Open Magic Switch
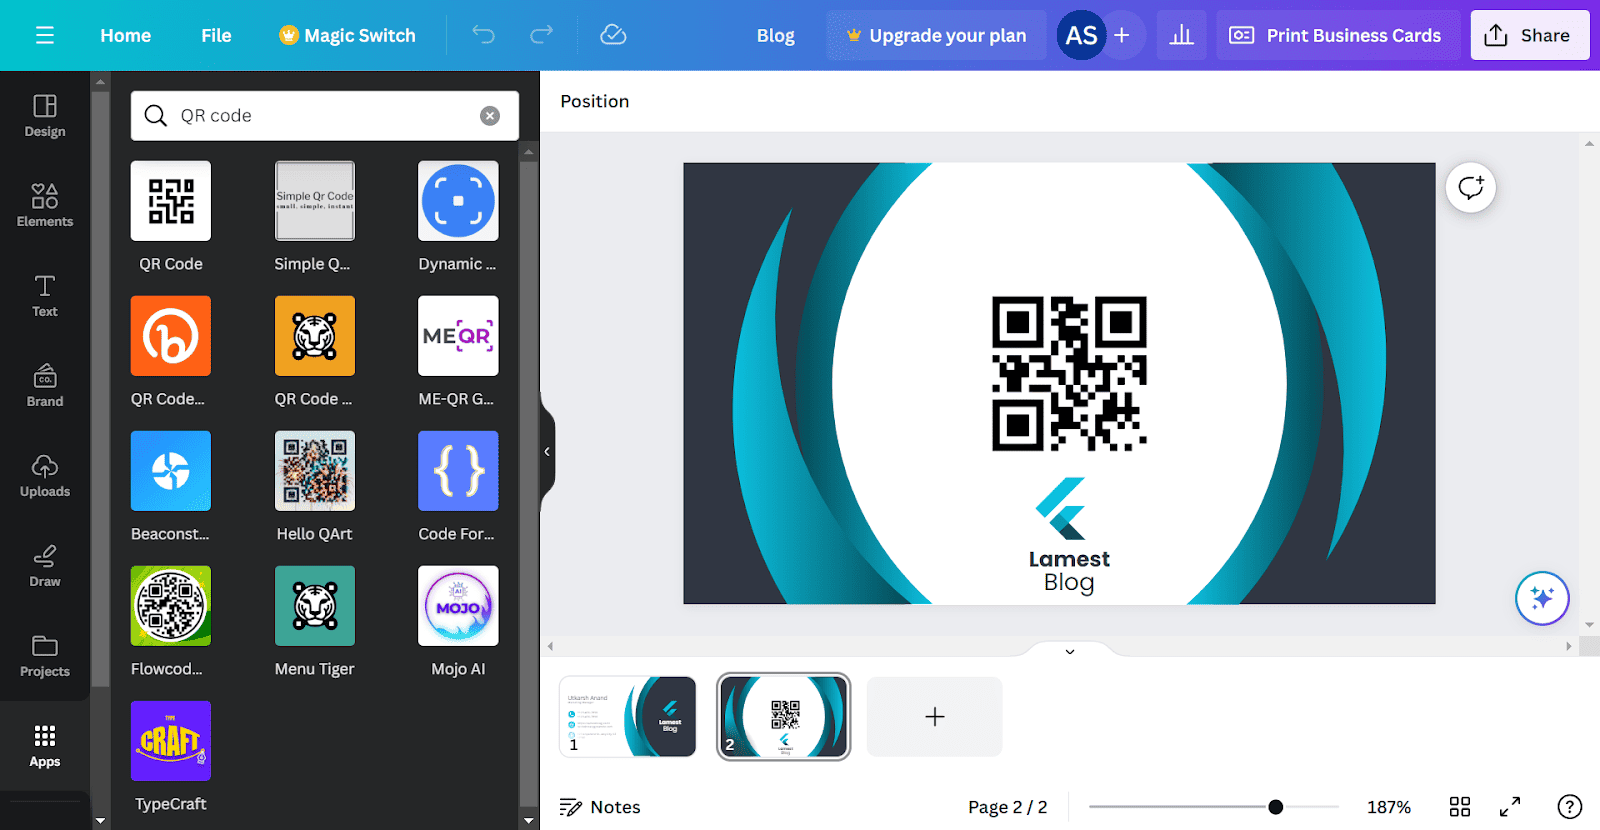 point(347,35)
